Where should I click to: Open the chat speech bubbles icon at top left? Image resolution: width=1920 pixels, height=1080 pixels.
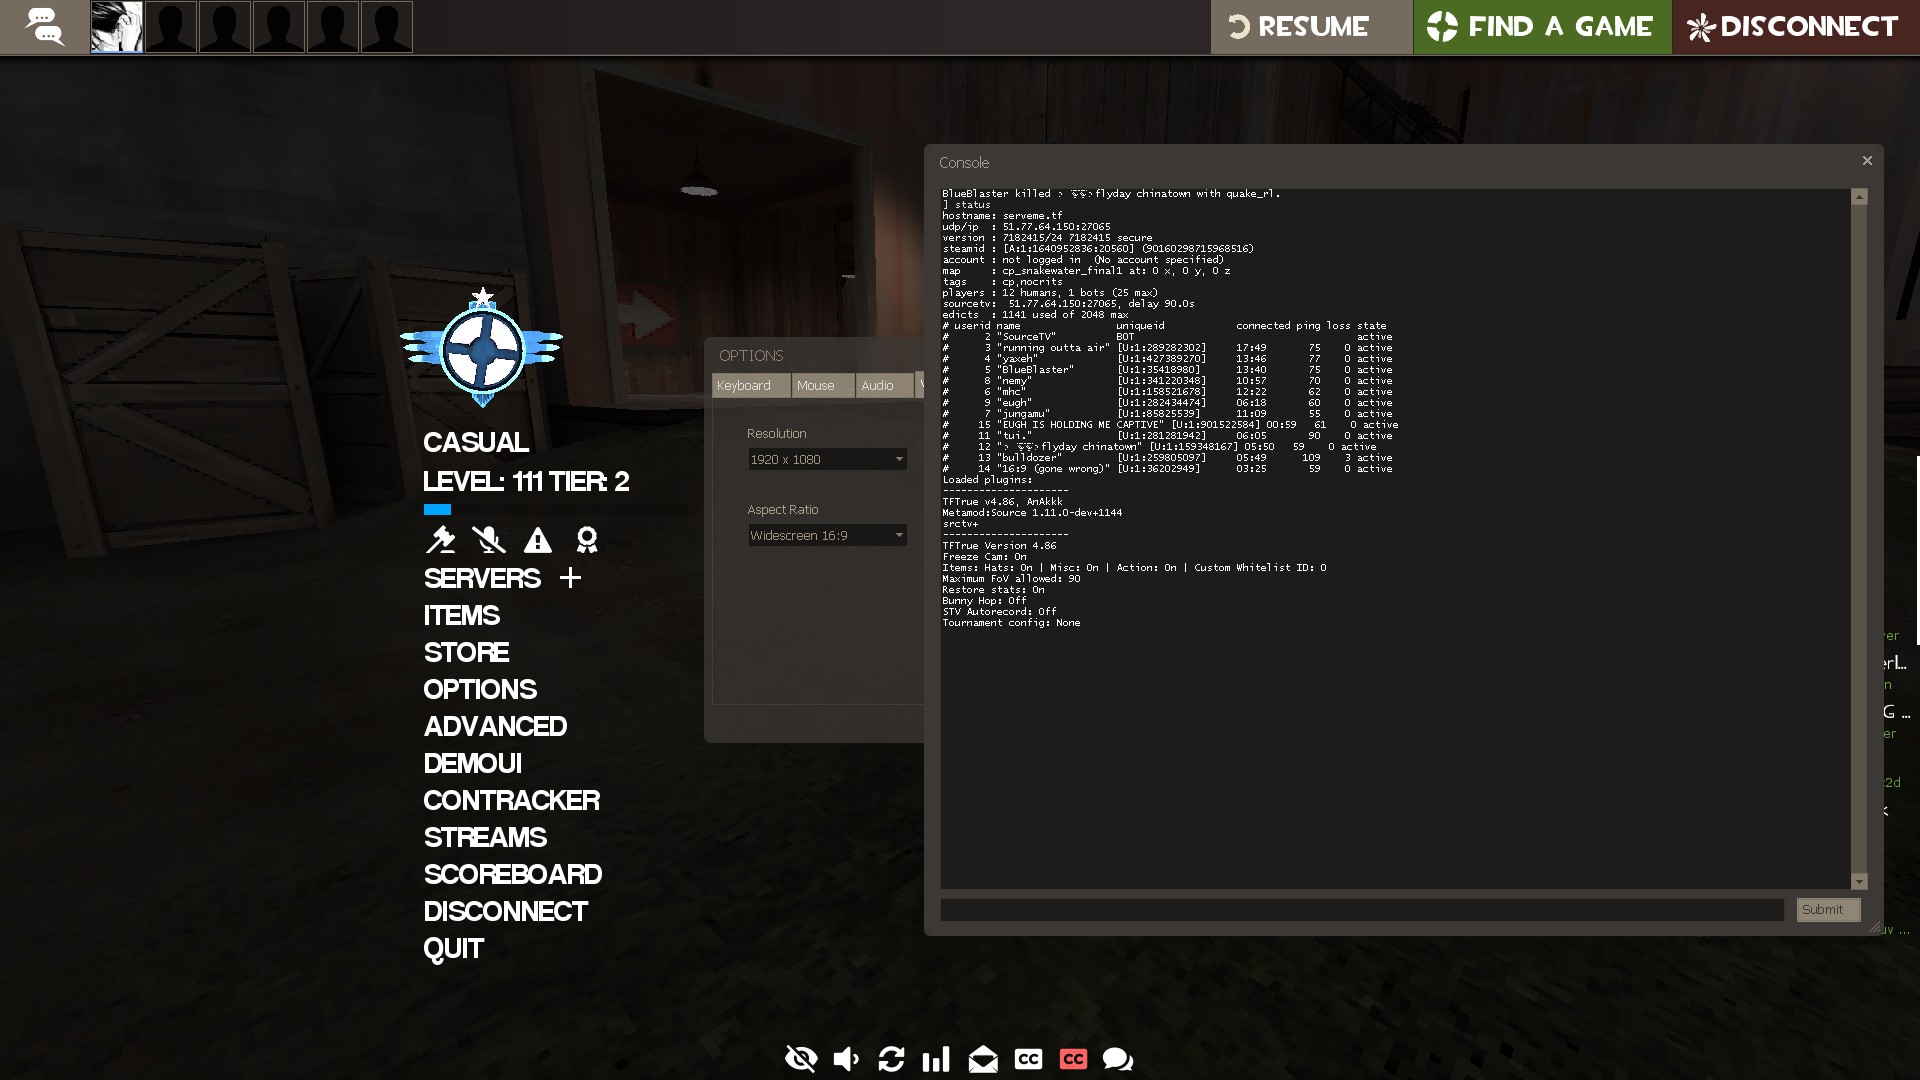tap(44, 26)
